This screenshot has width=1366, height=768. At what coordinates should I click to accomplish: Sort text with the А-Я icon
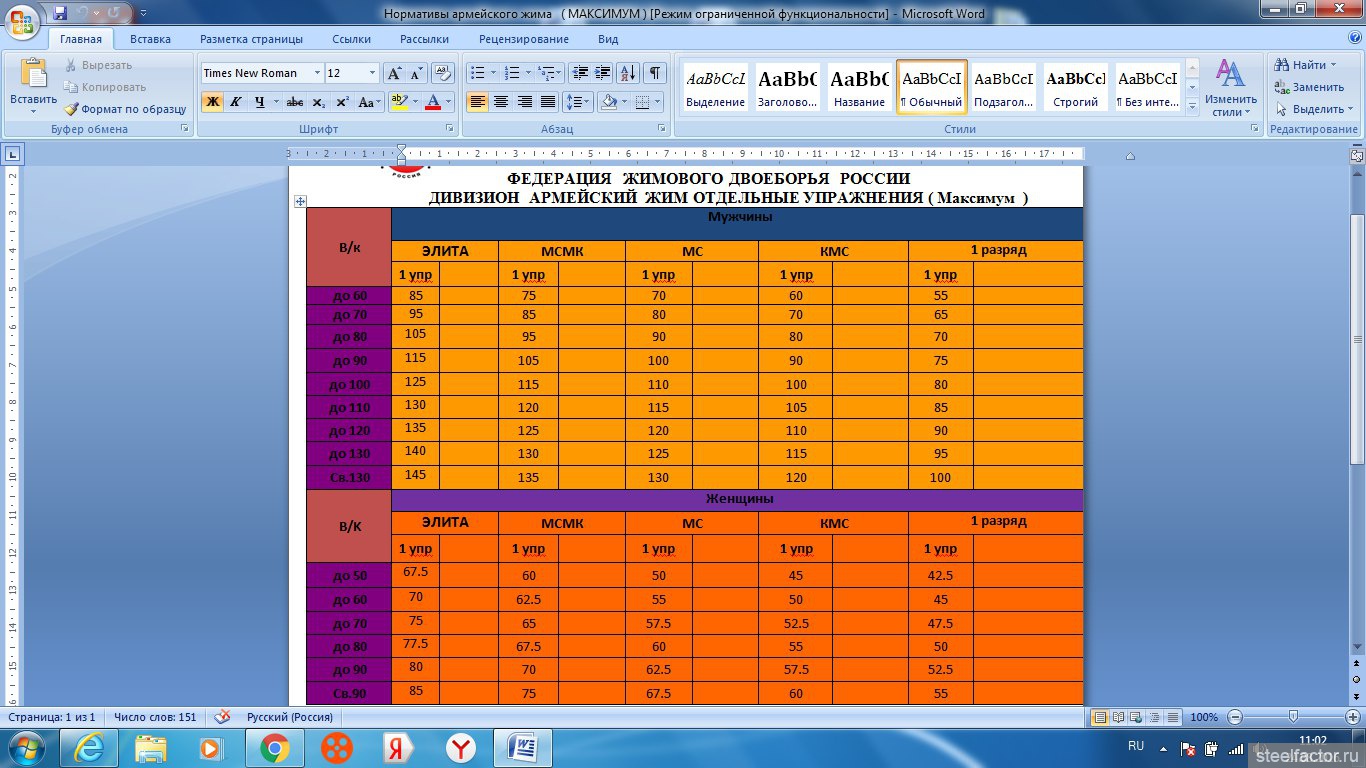pyautogui.click(x=628, y=73)
